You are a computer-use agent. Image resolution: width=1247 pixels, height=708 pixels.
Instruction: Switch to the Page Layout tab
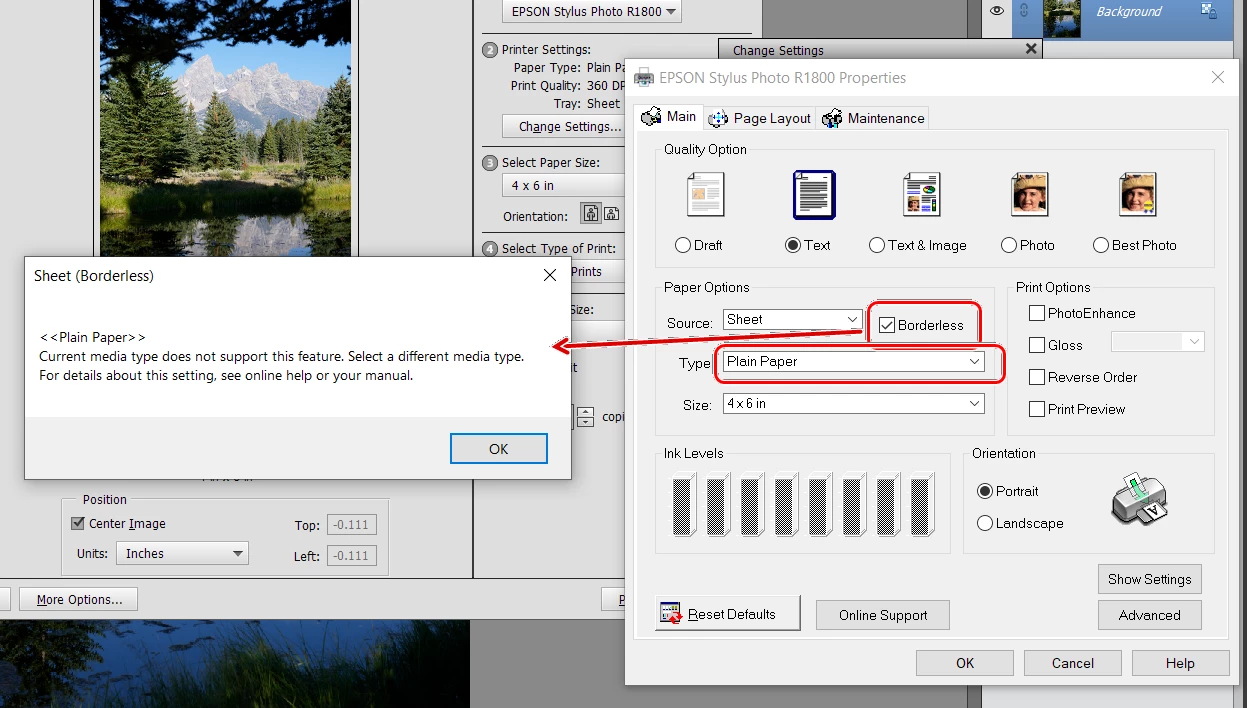point(760,118)
